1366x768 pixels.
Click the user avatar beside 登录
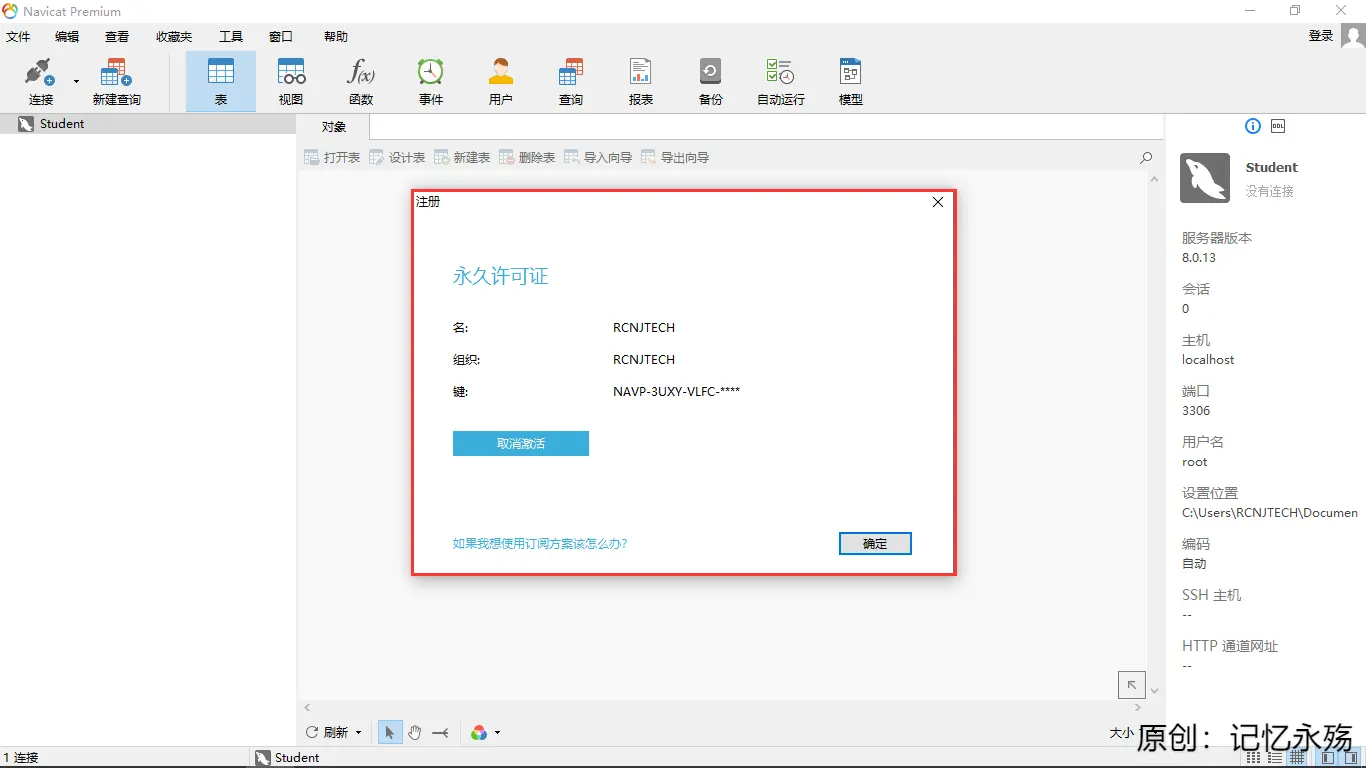pos(1353,36)
